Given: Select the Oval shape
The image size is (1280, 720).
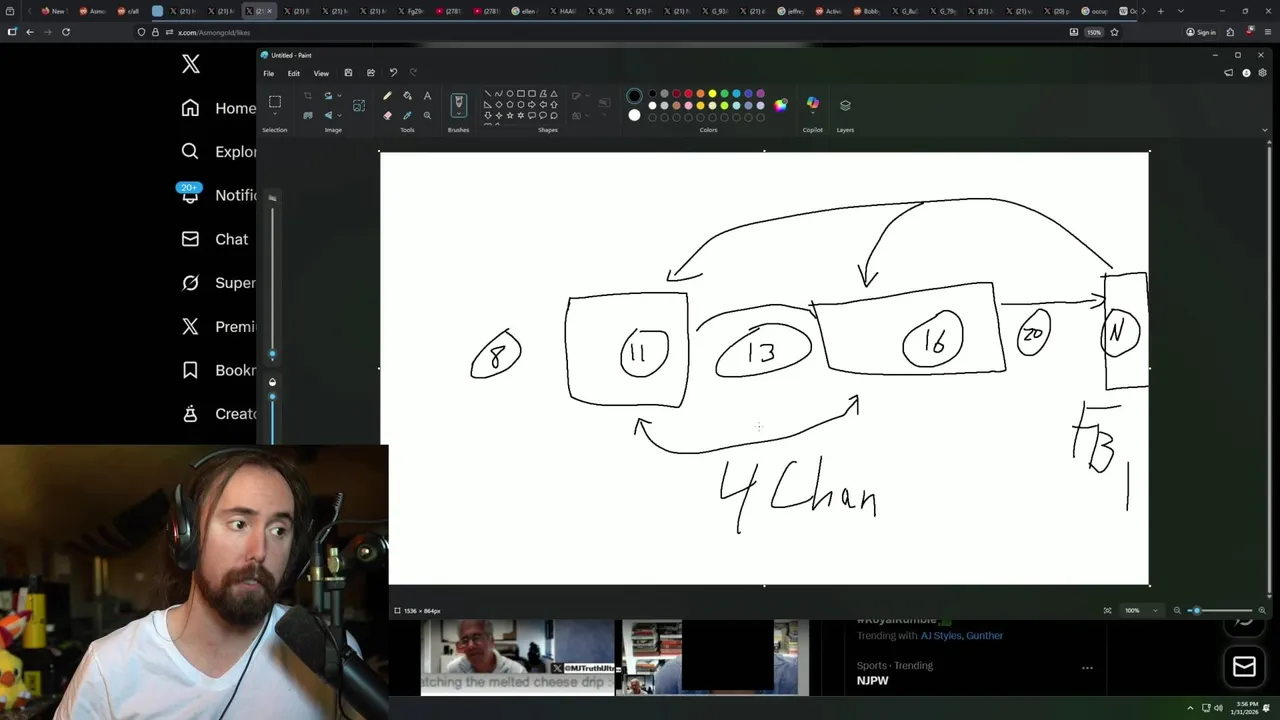Looking at the screenshot, I should pos(509,94).
